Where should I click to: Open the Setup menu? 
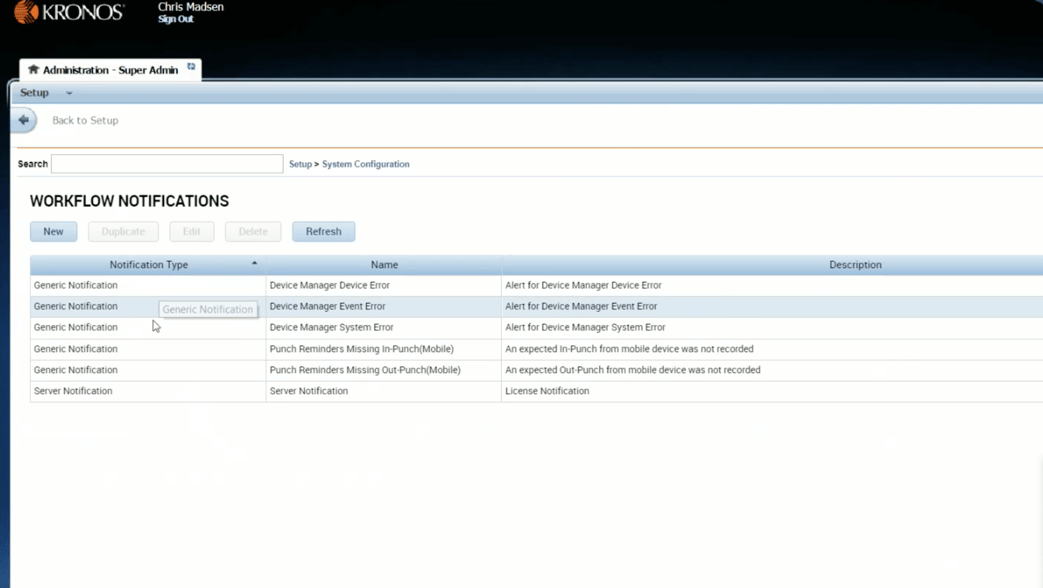point(33,92)
